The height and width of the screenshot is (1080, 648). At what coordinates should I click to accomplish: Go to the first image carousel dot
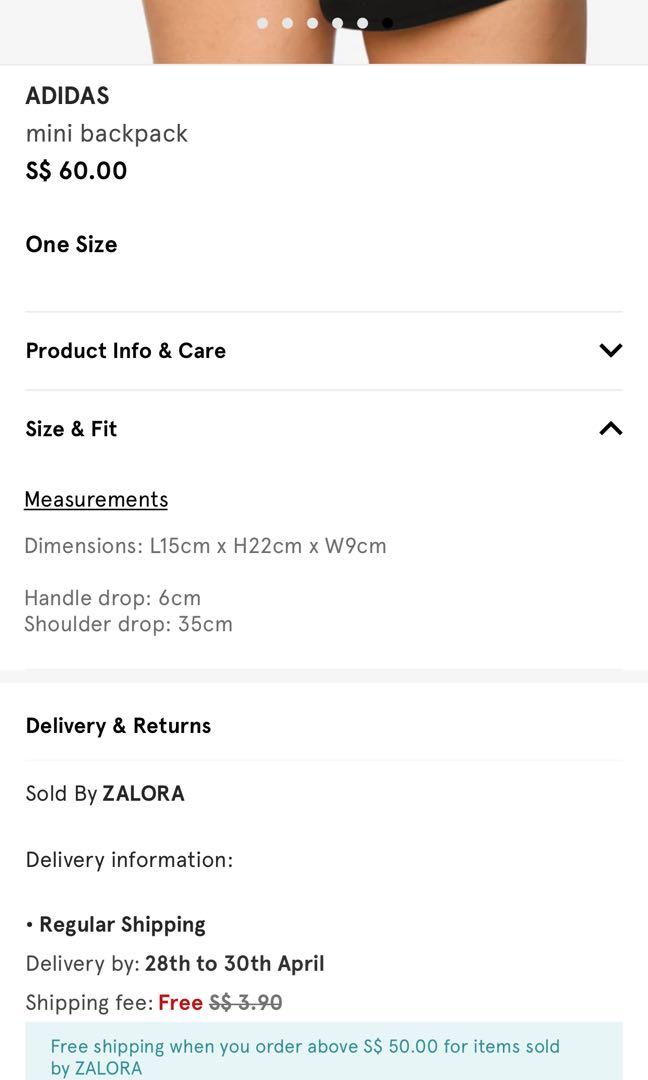tap(262, 23)
